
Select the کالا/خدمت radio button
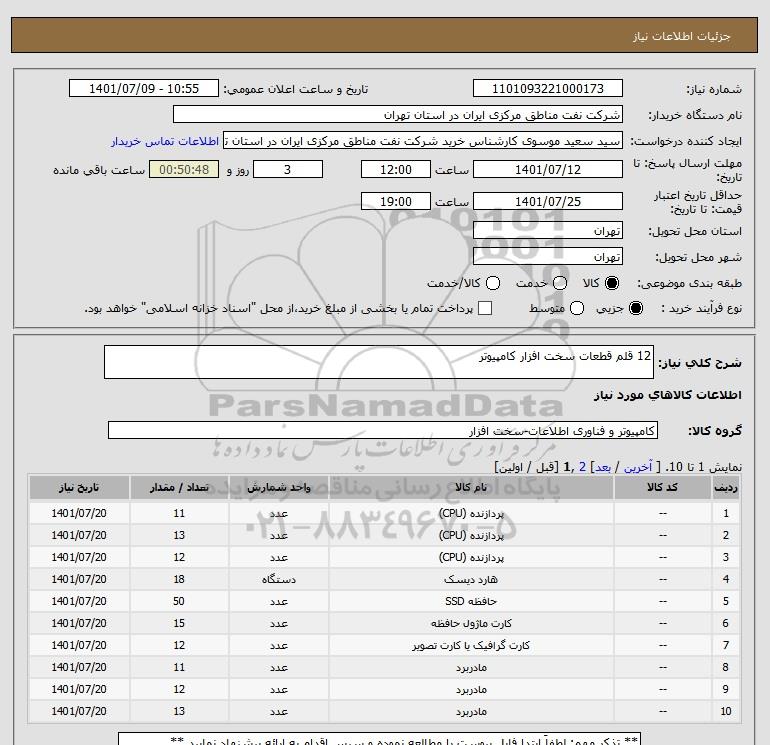click(x=493, y=283)
